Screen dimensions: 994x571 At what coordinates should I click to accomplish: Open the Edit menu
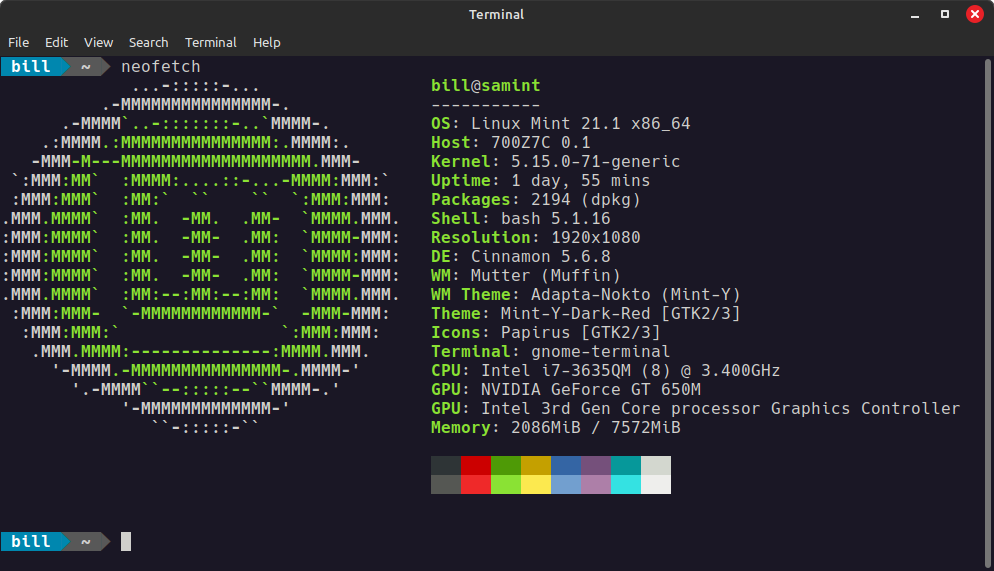[x=56, y=42]
